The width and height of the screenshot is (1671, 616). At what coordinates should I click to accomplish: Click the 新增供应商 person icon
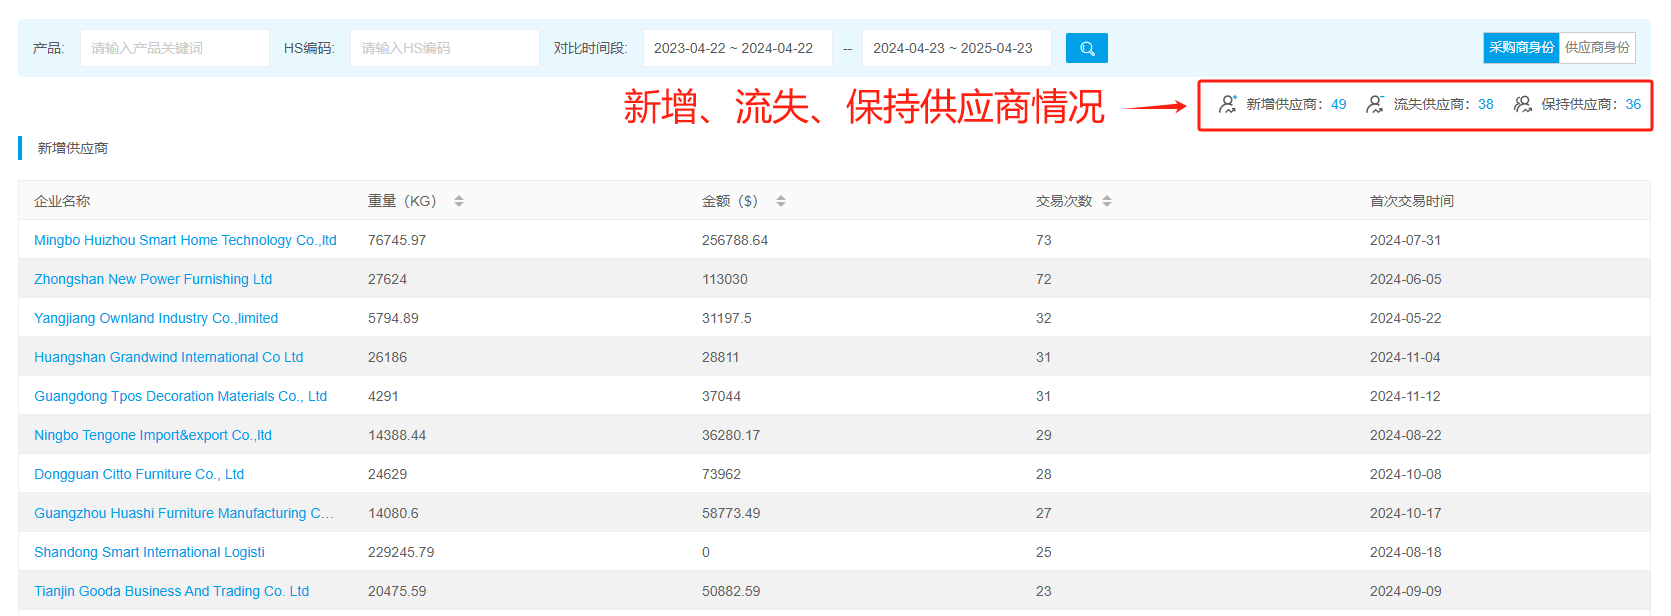tap(1228, 104)
